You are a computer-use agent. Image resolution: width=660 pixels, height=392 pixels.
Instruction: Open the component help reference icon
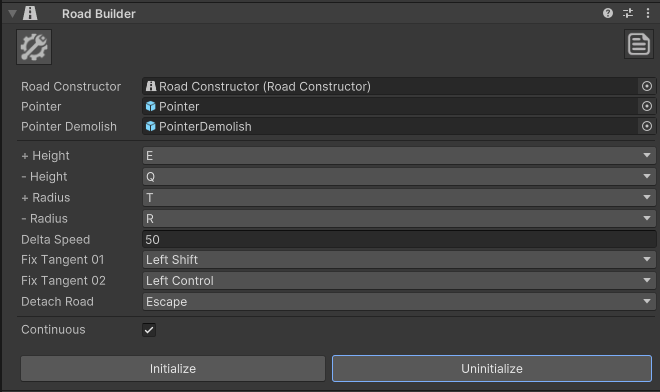pyautogui.click(x=607, y=13)
